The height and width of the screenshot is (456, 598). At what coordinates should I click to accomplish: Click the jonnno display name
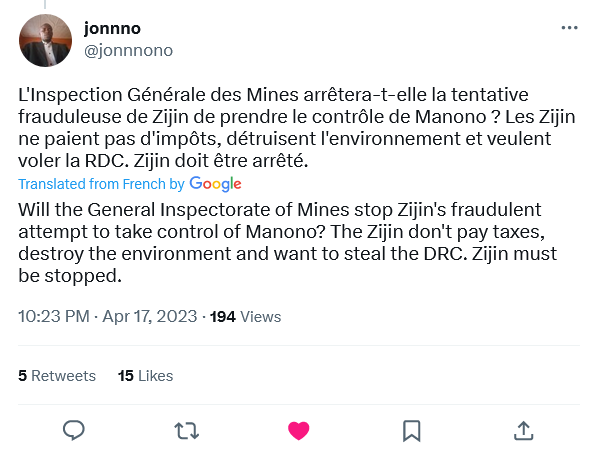[x=112, y=28]
